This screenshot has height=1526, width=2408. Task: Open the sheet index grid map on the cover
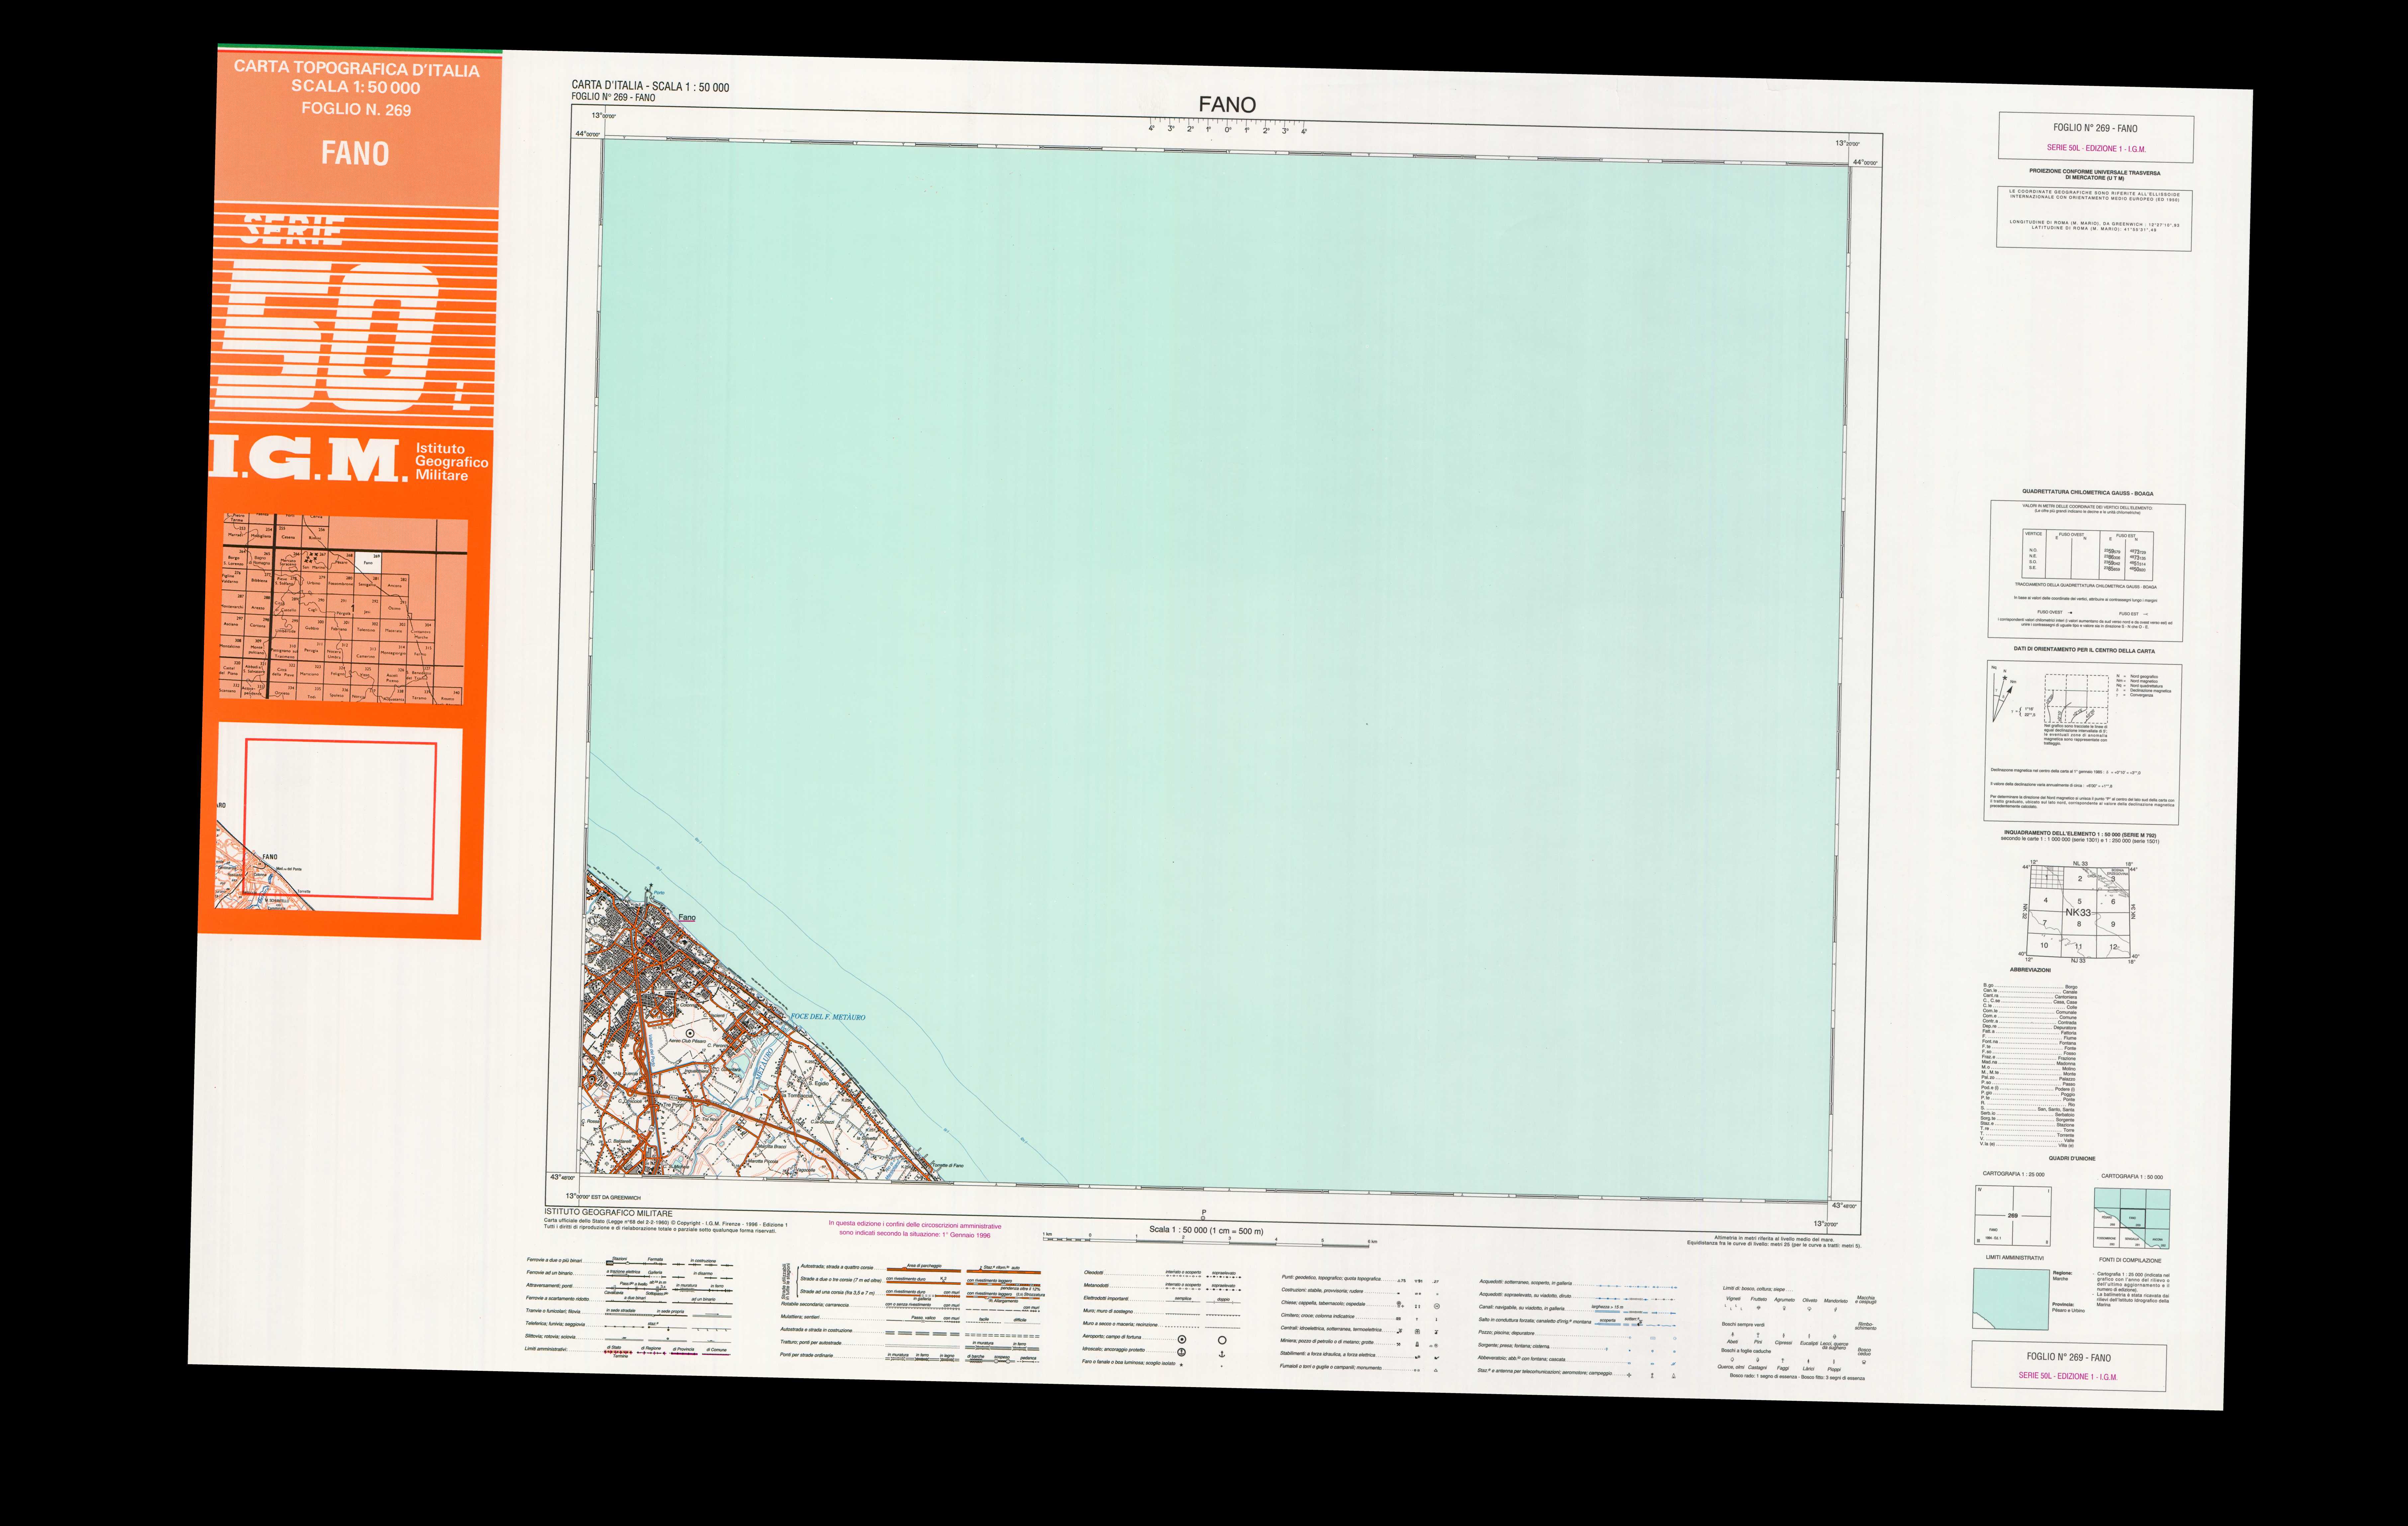(x=344, y=609)
